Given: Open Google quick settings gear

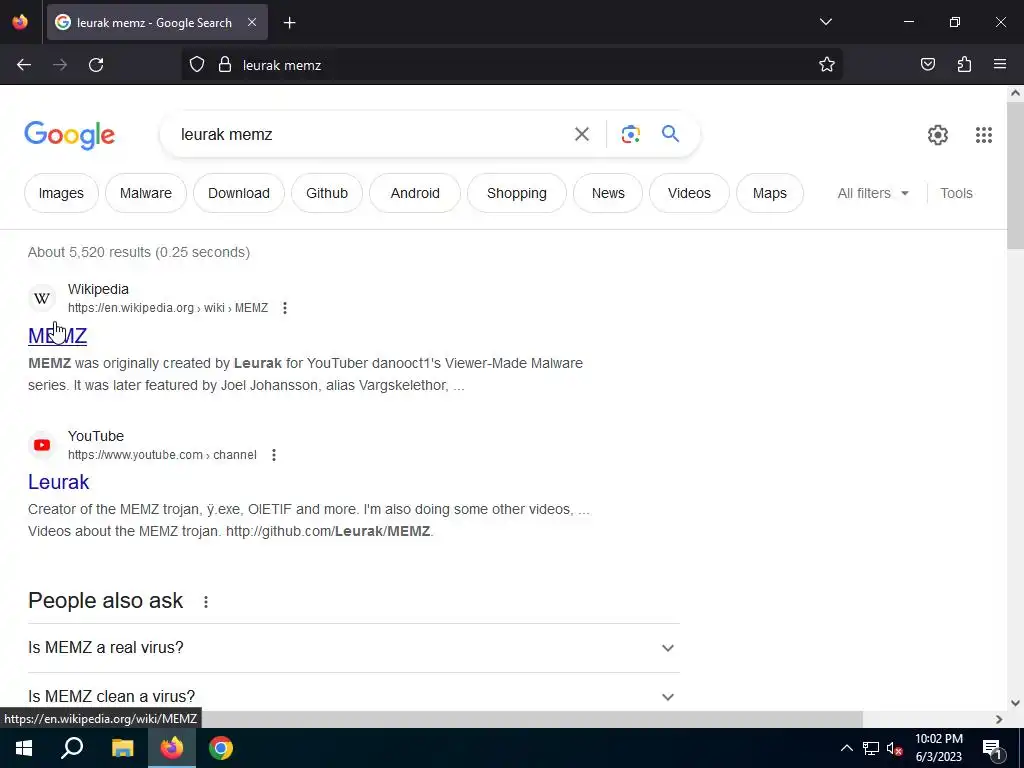Looking at the screenshot, I should point(938,135).
